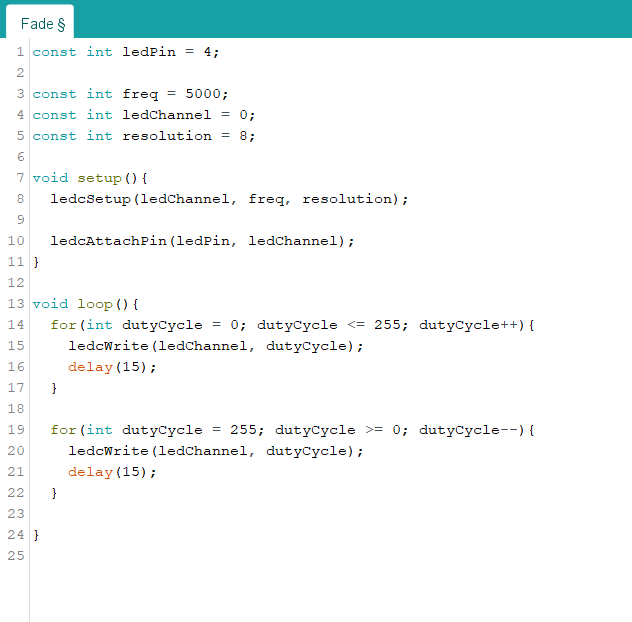632x622 pixels.
Task: Click line number 13 in the gutter
Action: coord(15,304)
